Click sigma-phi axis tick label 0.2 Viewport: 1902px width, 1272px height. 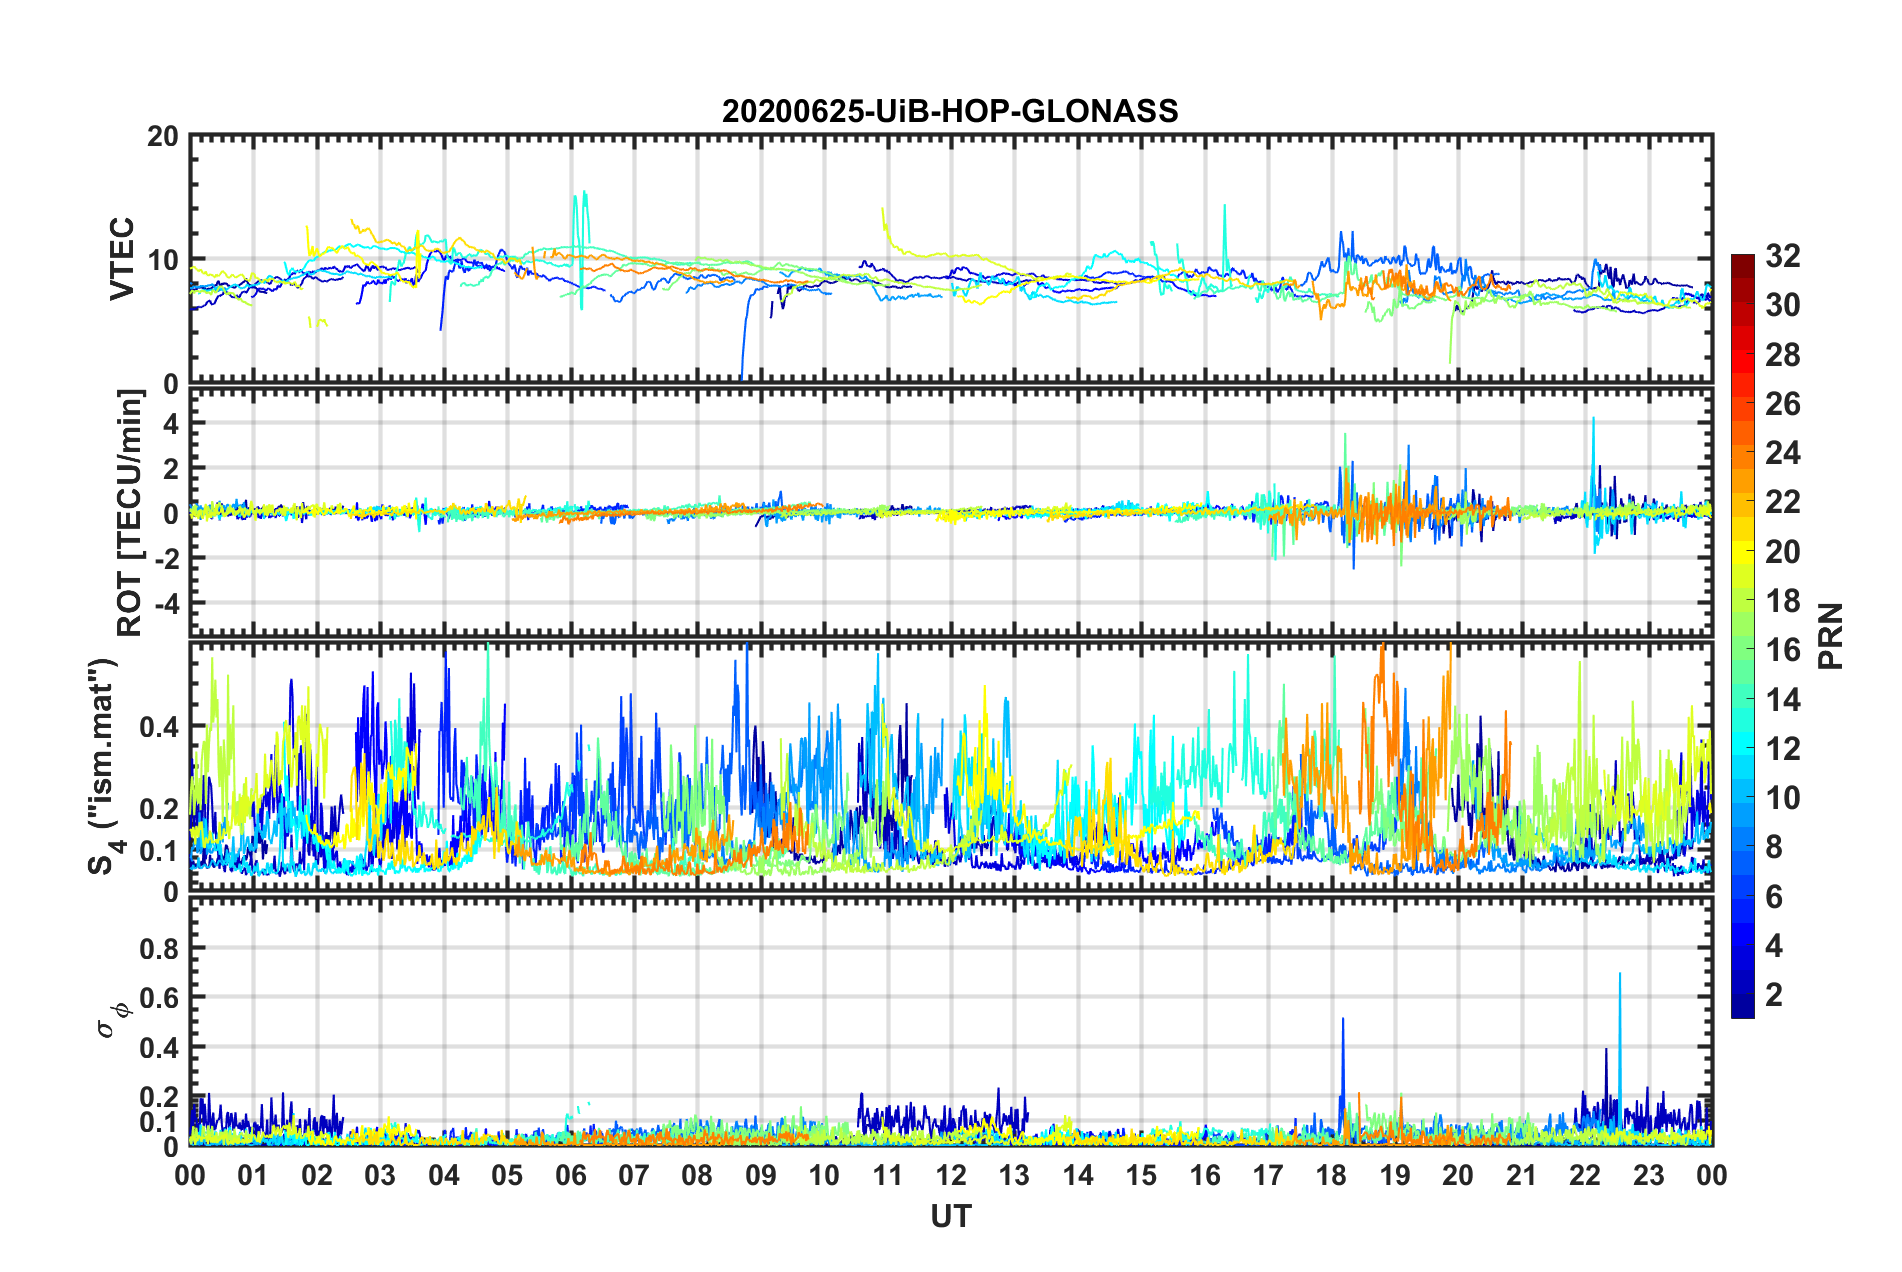coord(160,1097)
